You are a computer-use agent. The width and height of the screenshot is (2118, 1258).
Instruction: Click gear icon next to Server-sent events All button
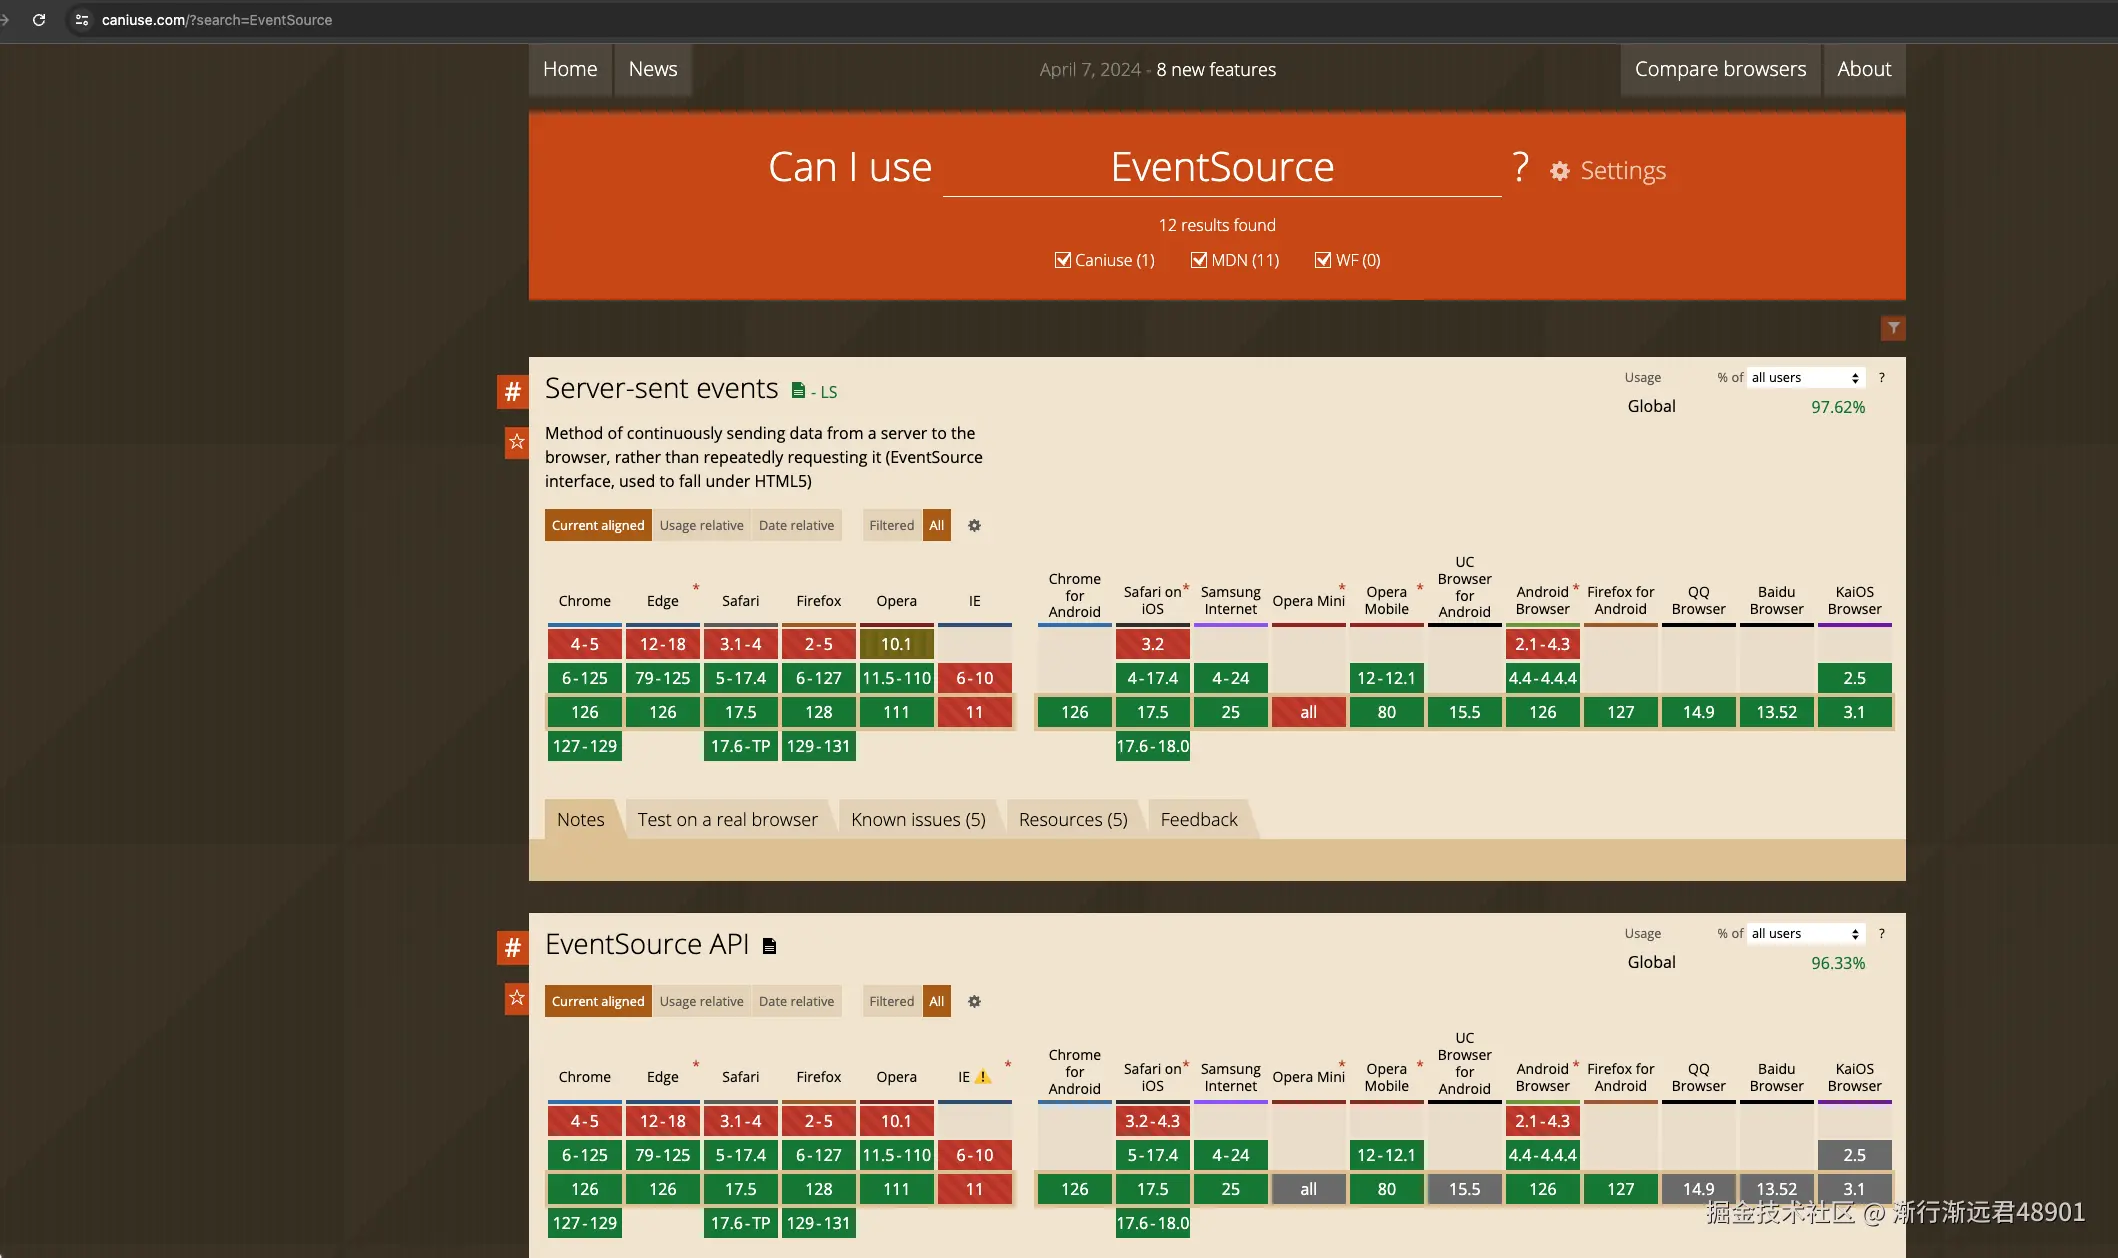tap(974, 526)
